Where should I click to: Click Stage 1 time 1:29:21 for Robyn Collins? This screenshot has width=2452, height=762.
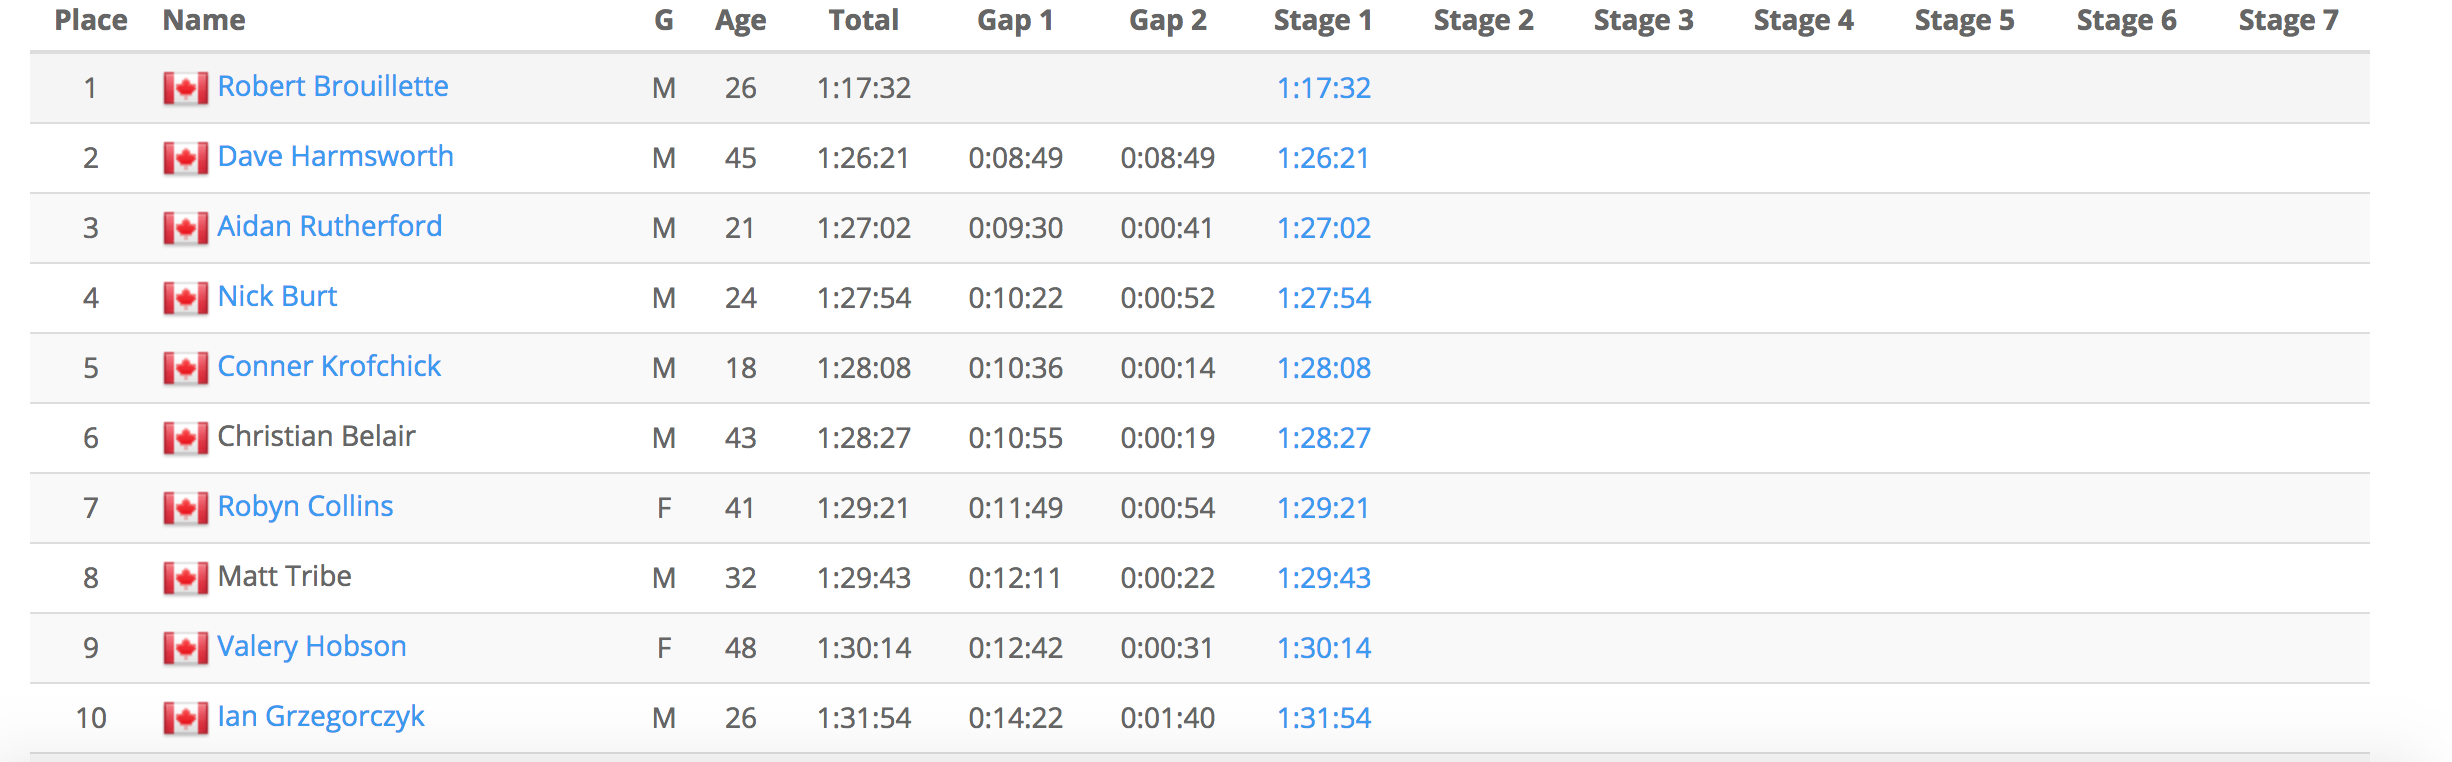(1323, 508)
